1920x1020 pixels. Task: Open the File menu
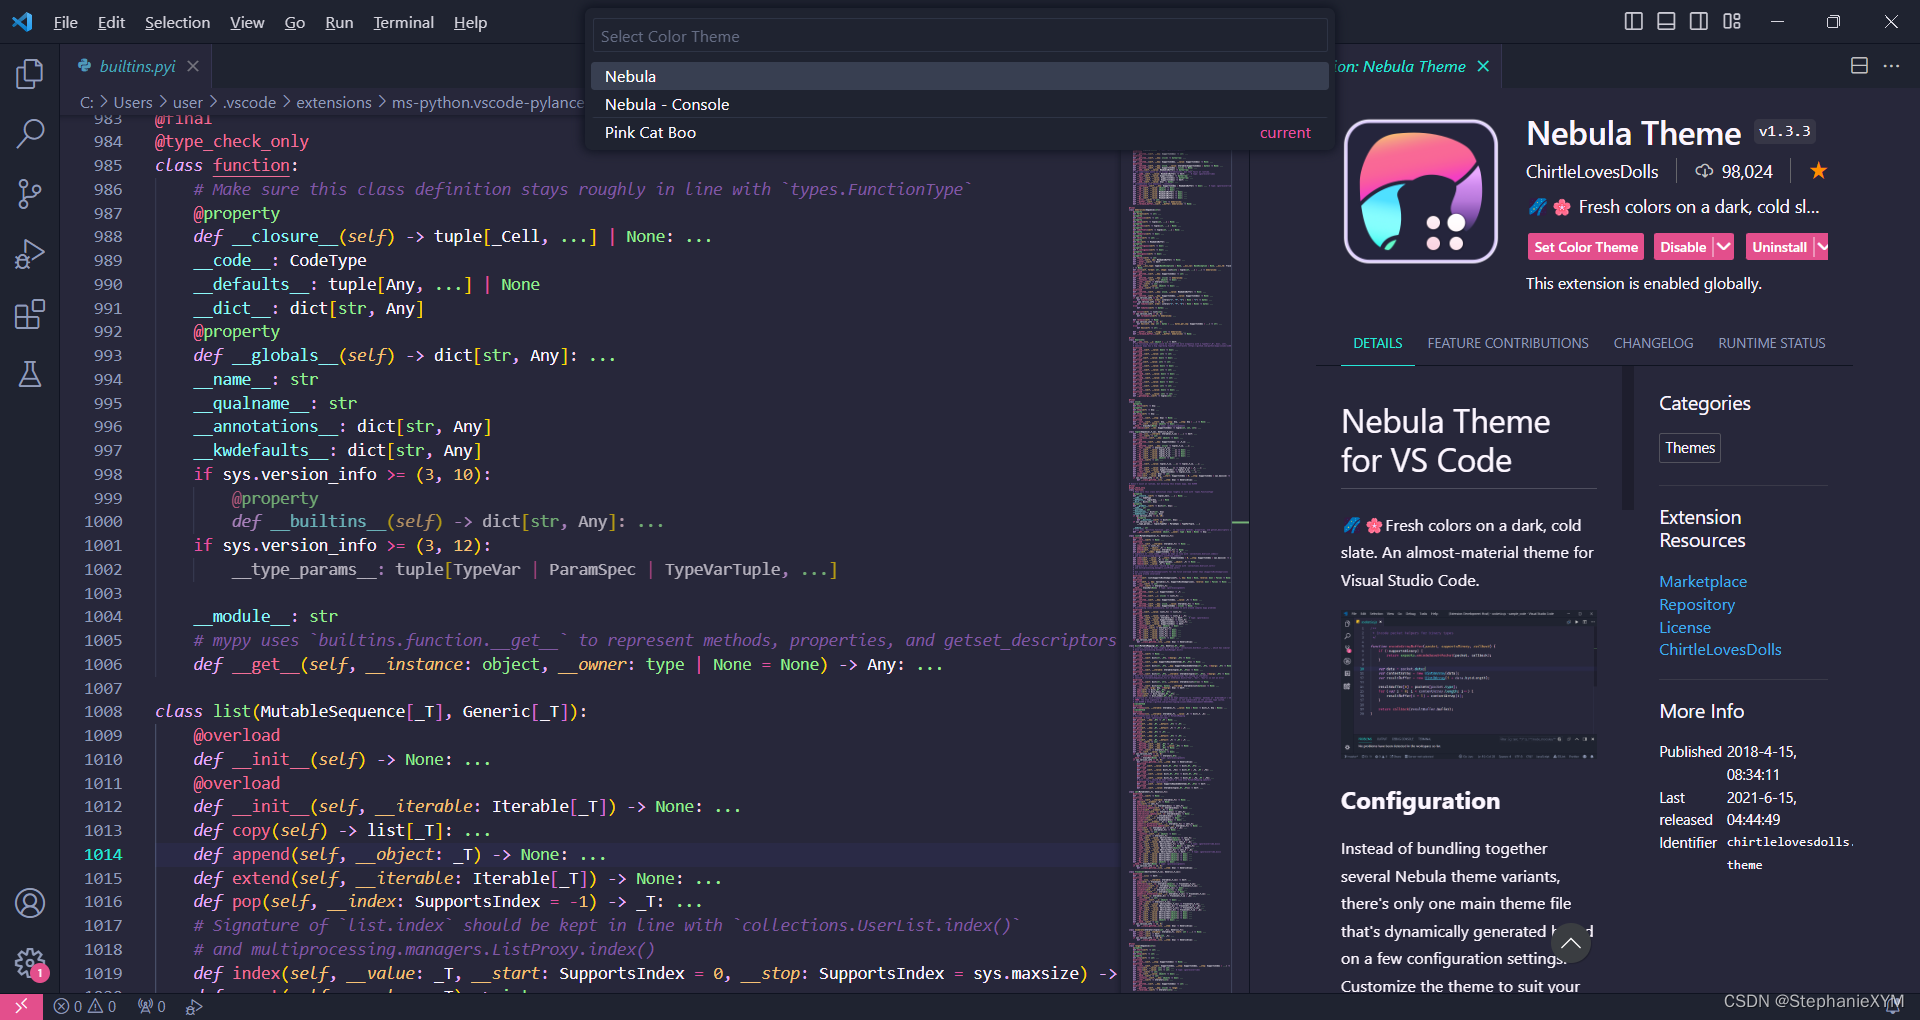(66, 22)
